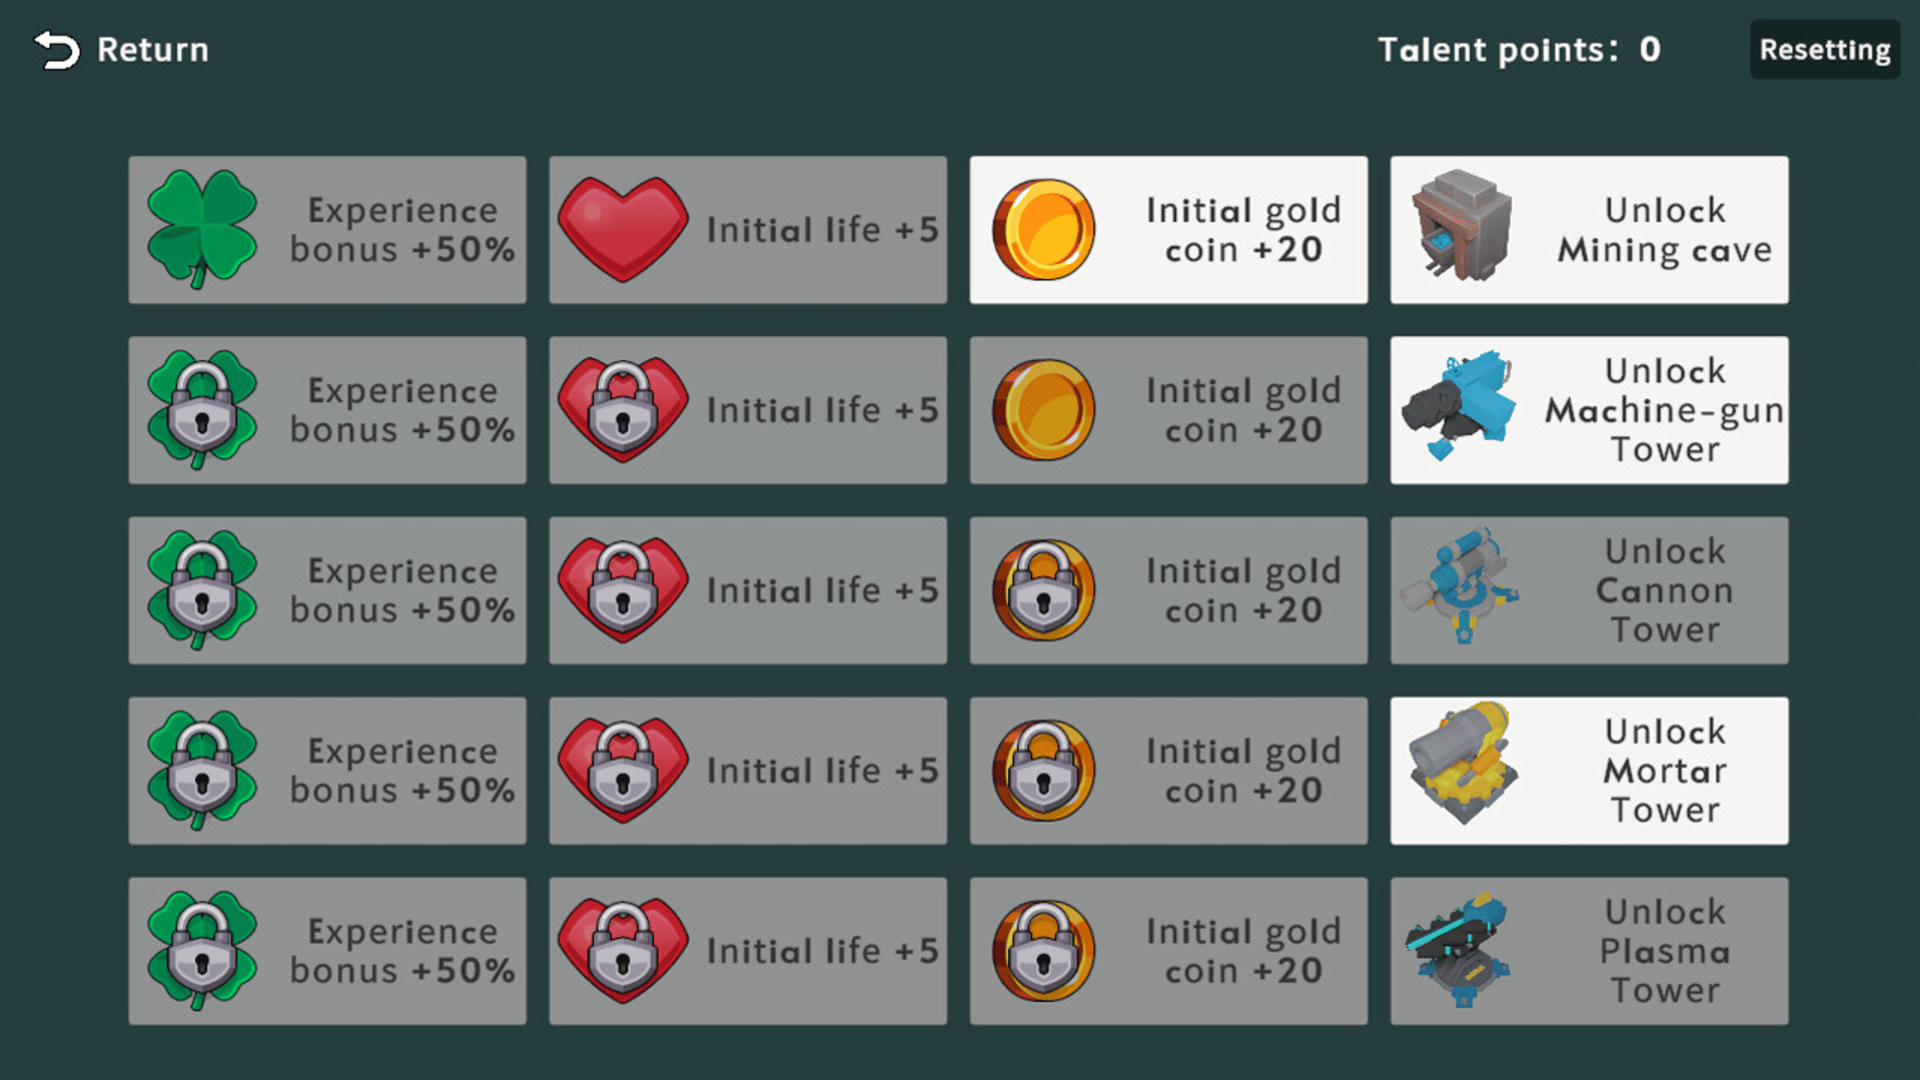1920x1080 pixels.
Task: Click the Return arrow icon
Action: coord(57,50)
